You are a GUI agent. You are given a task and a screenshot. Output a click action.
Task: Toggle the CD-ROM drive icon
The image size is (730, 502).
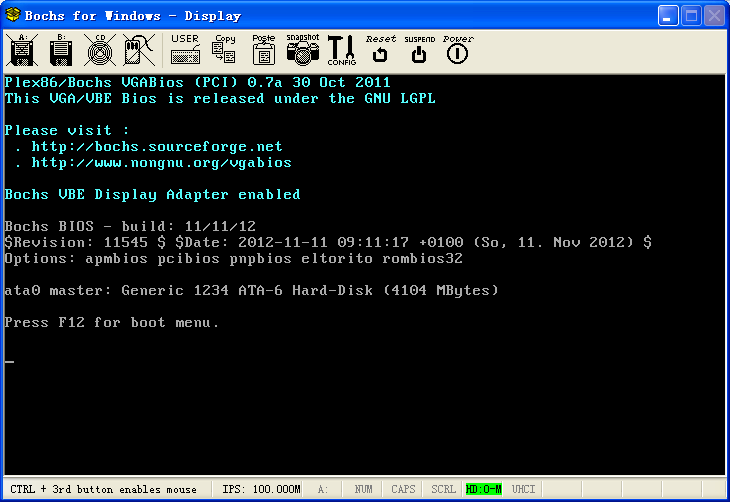[x=100, y=50]
